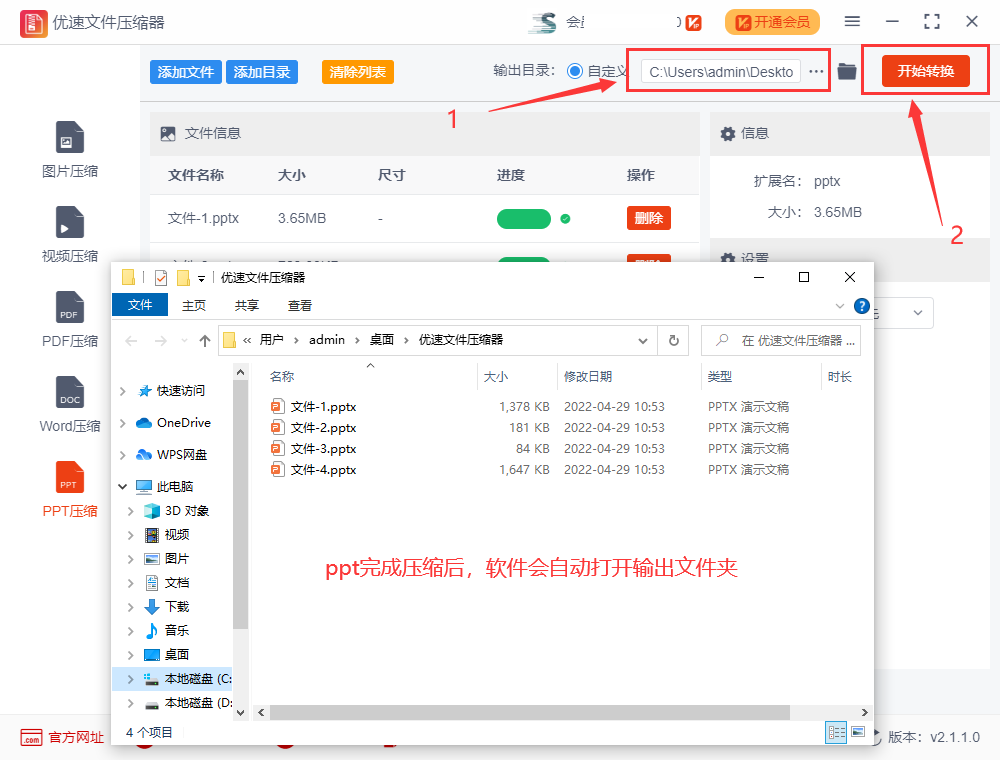Screen dimensions: 1000x760
Task: Open the 共享 tab in Explorer ribbon
Action: coord(247,305)
